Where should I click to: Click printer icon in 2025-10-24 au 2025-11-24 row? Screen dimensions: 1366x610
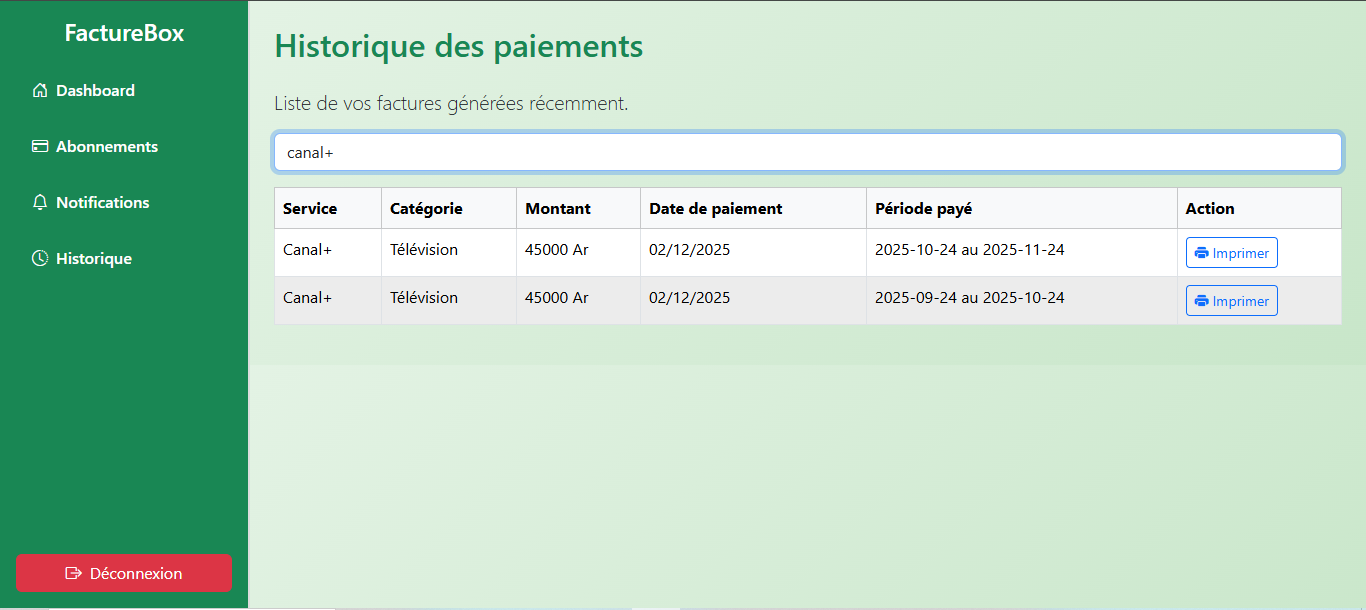click(1202, 254)
